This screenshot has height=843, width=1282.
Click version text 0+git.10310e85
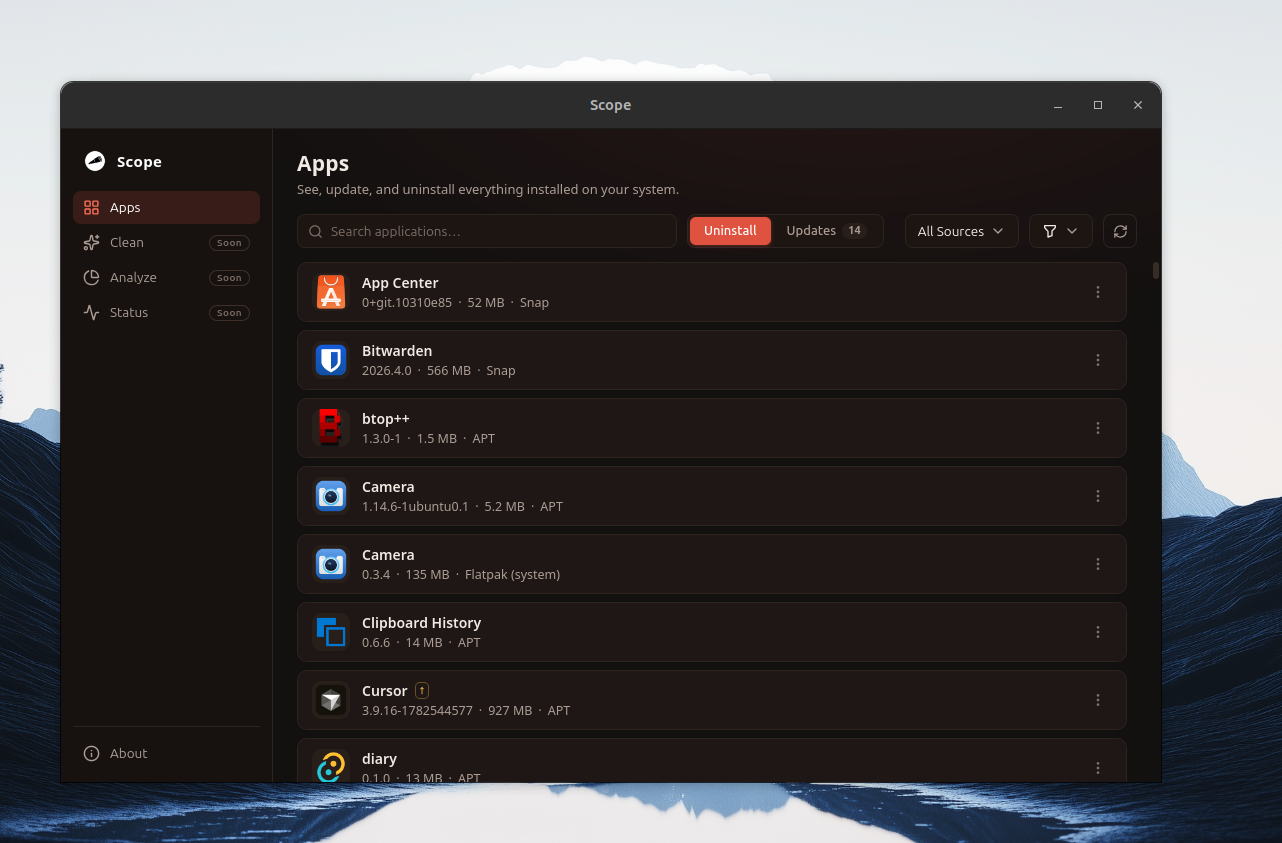(x=407, y=302)
